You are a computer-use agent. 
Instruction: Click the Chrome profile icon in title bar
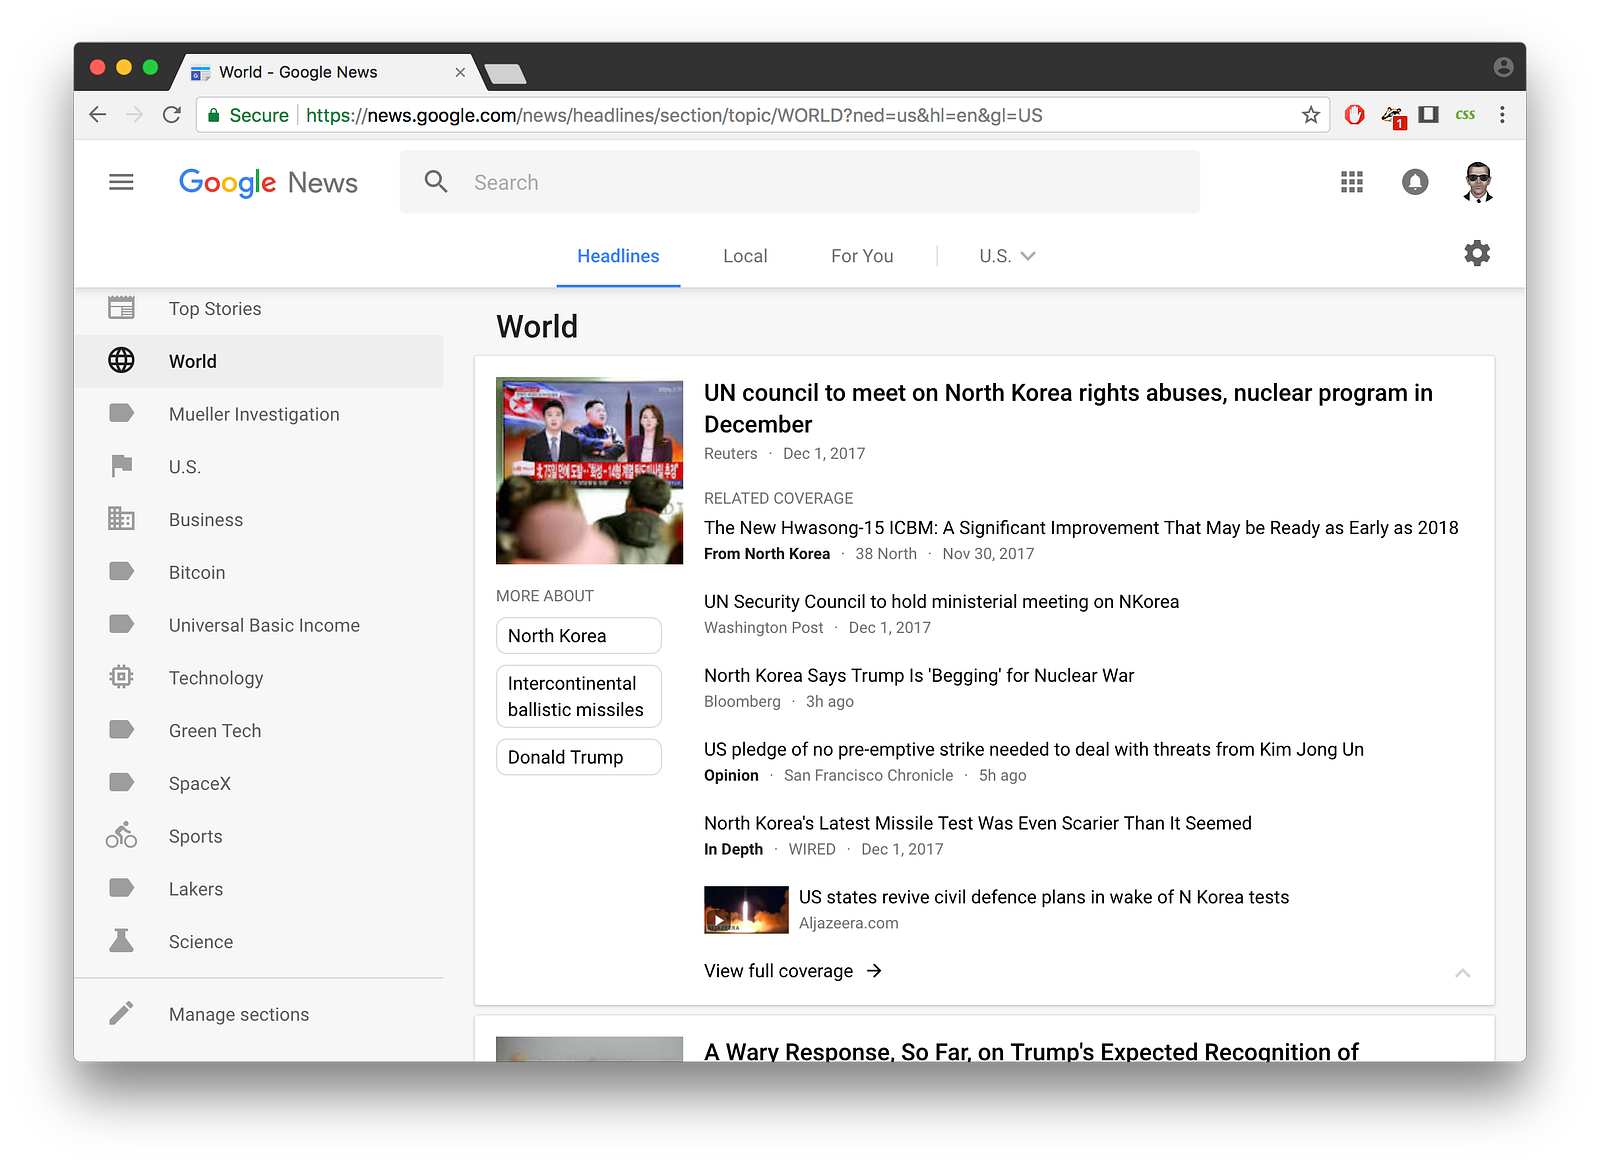[1503, 67]
